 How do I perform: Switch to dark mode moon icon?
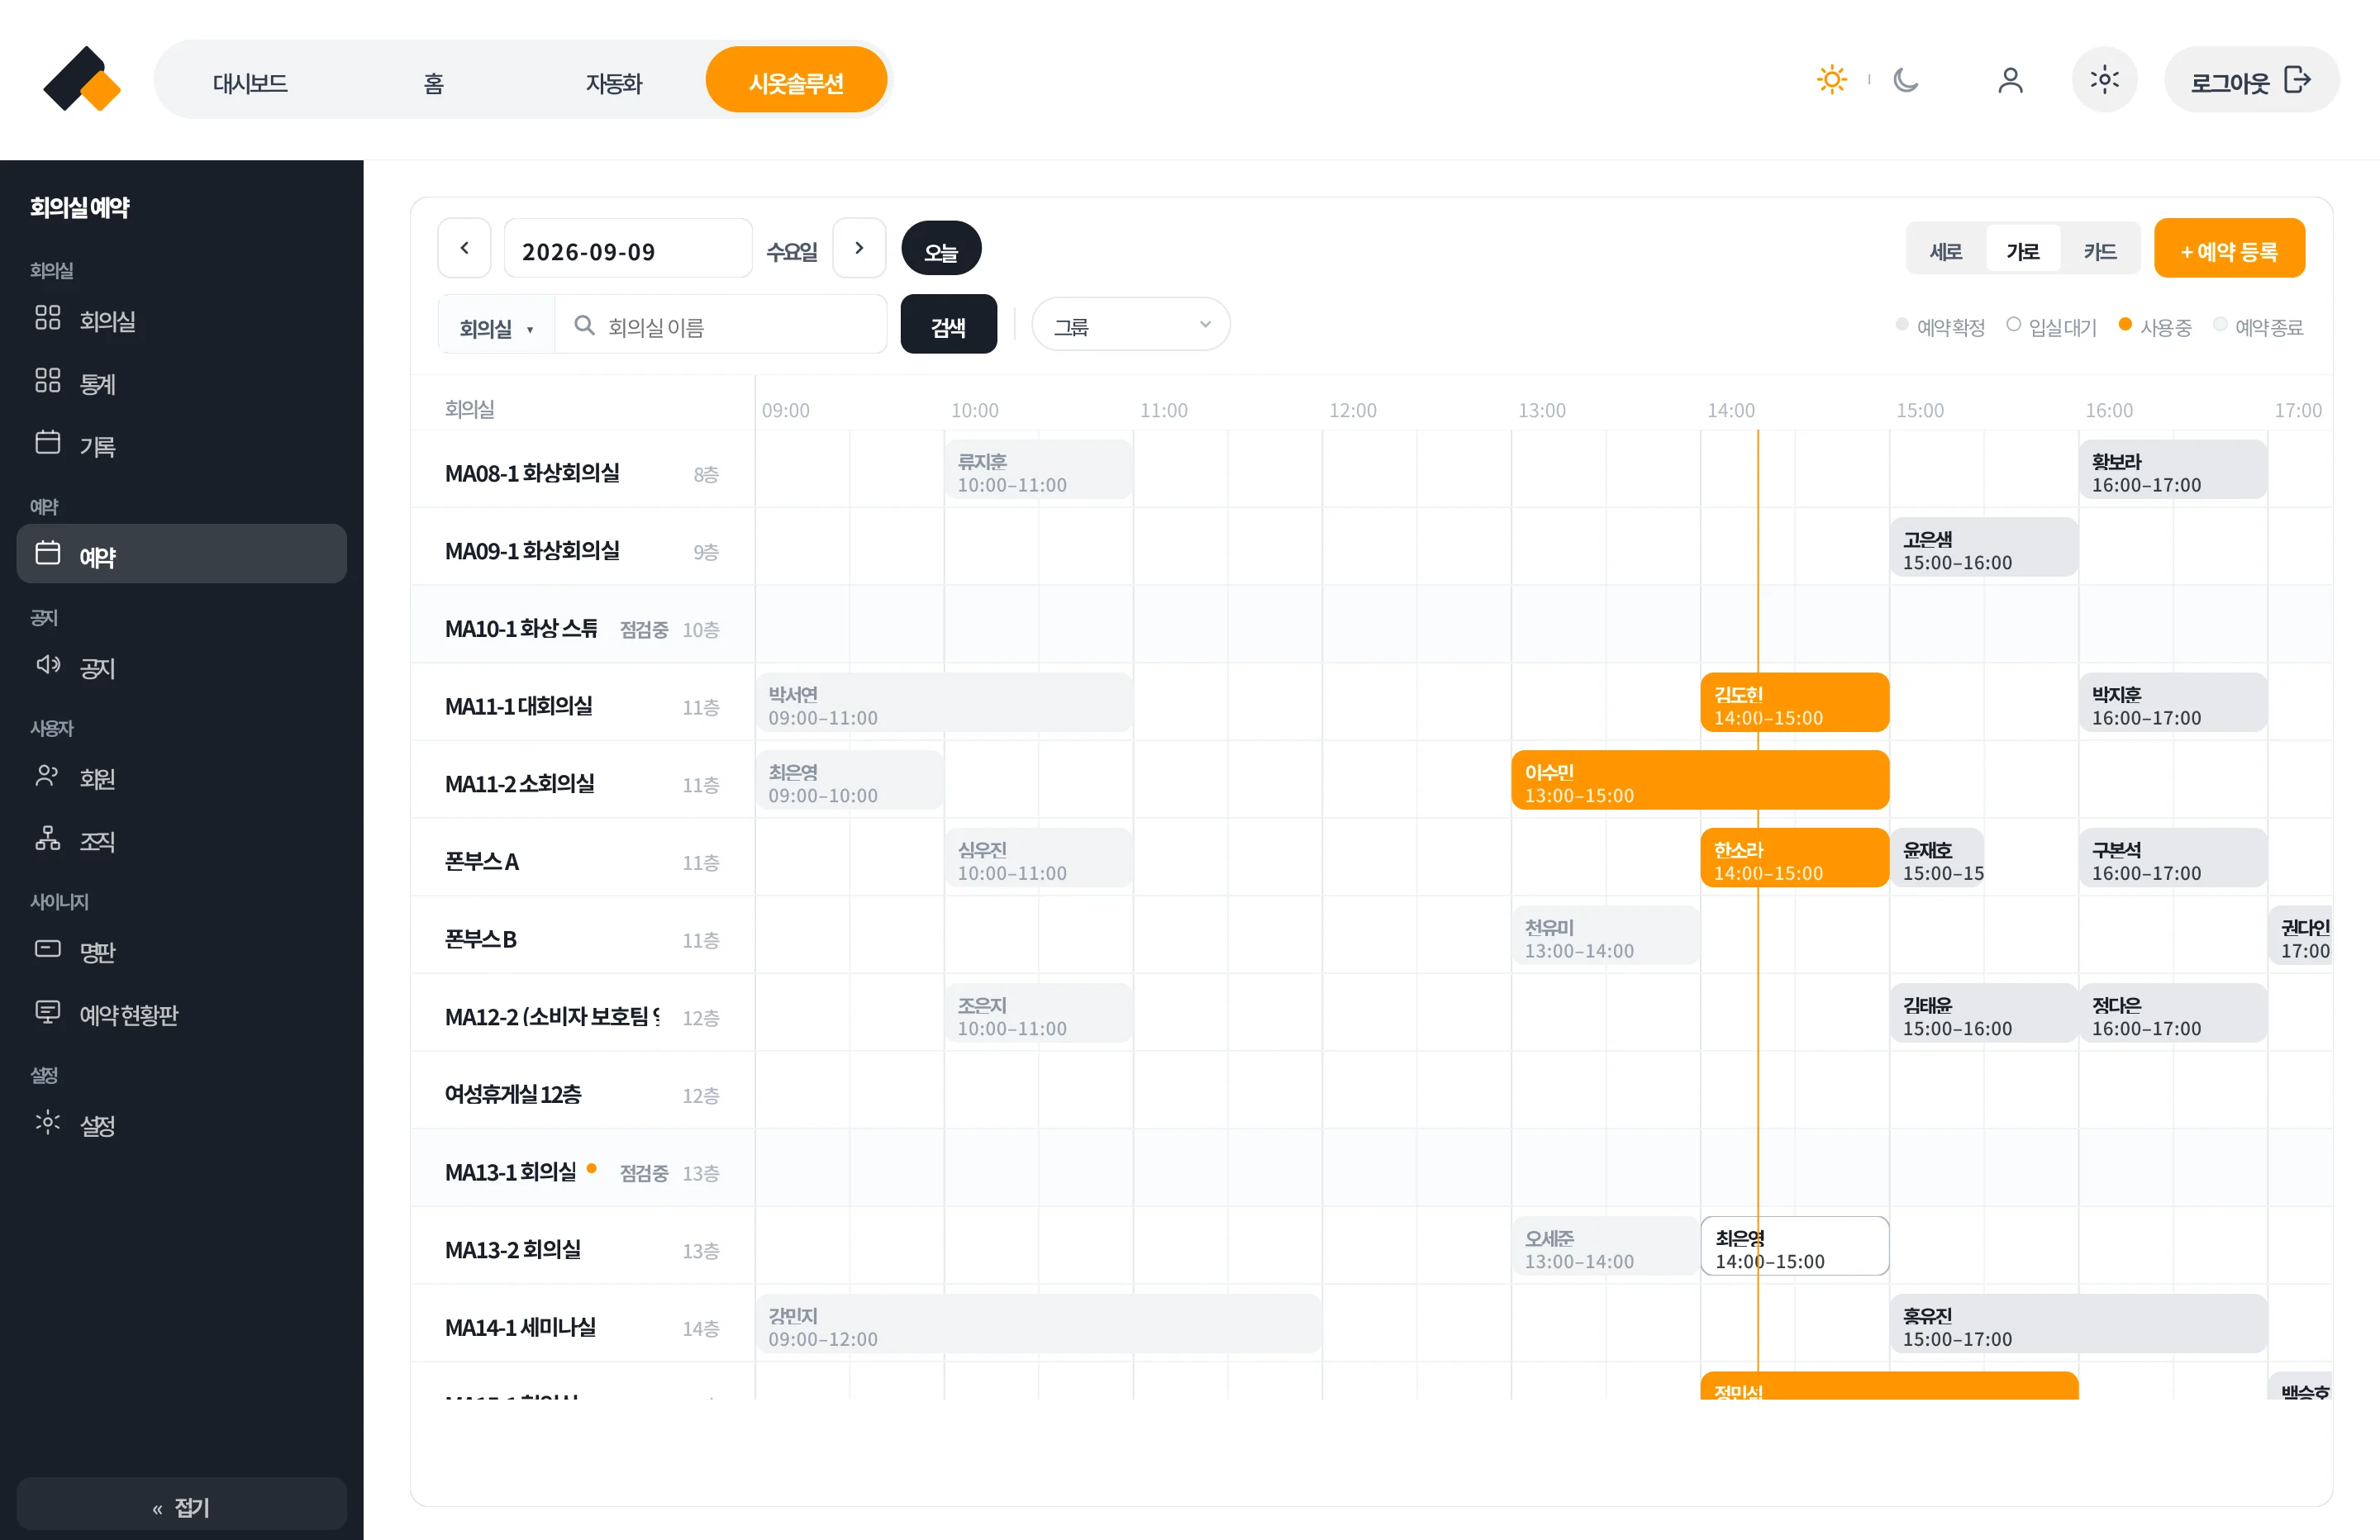pos(1906,80)
